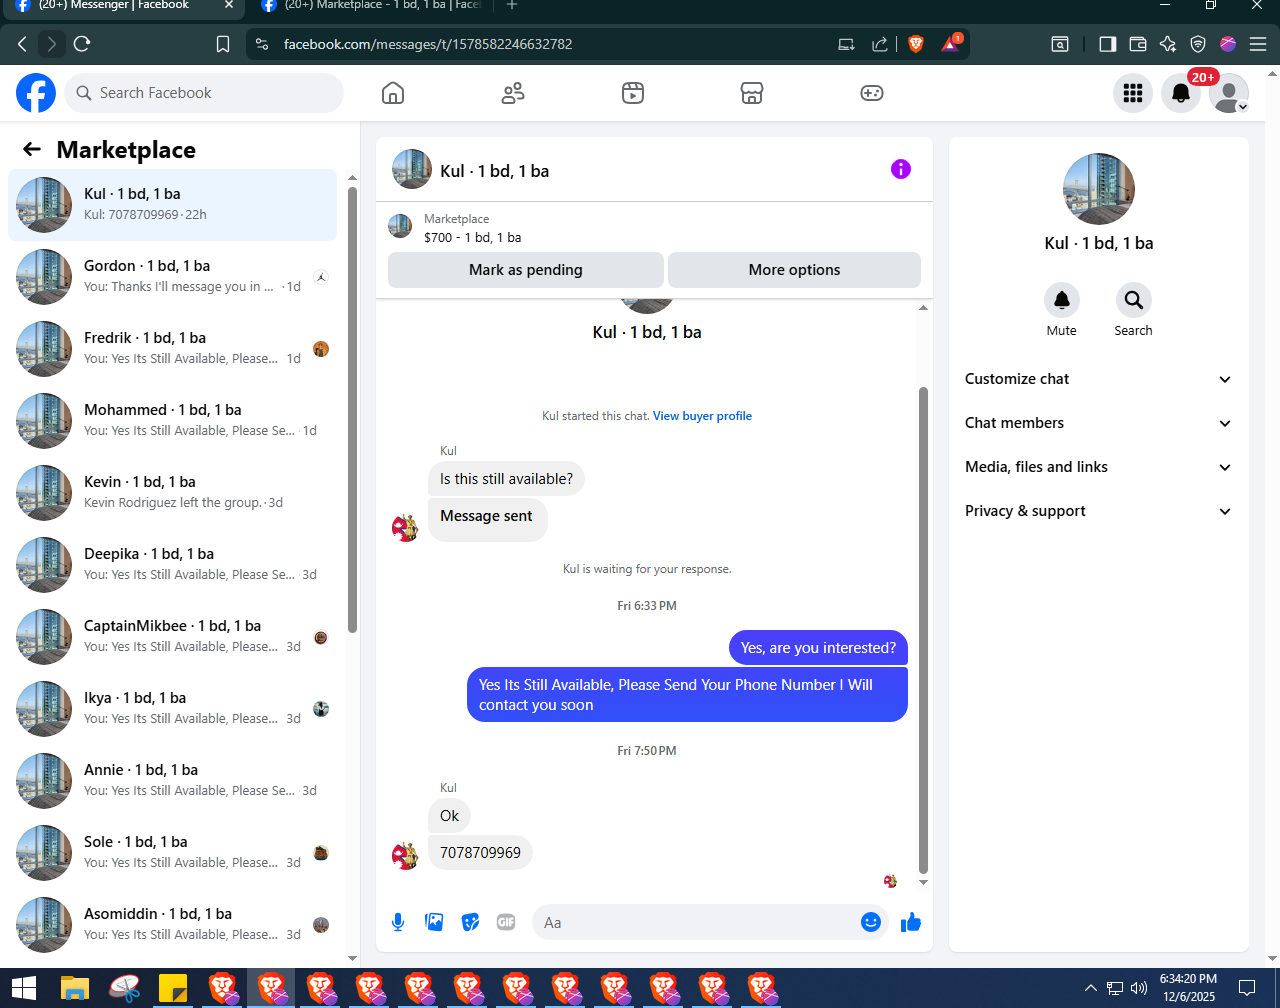The width and height of the screenshot is (1280, 1008).
Task: Open the Reels video icon
Action: click(x=632, y=93)
